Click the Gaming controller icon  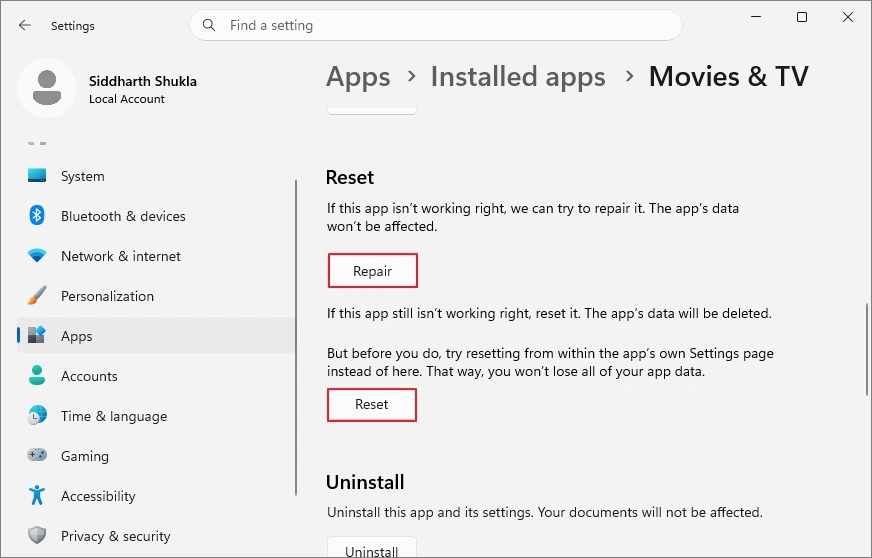(x=37, y=455)
